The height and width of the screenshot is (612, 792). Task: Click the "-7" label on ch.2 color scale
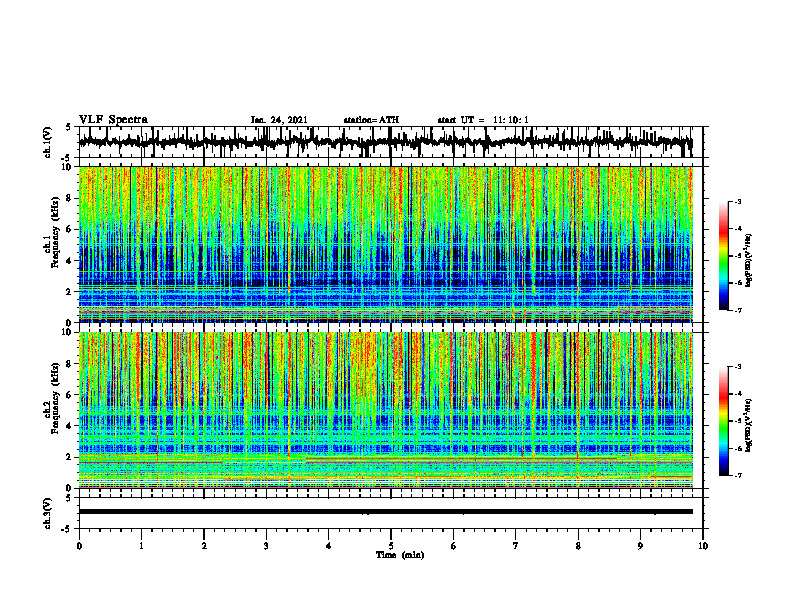[737, 475]
